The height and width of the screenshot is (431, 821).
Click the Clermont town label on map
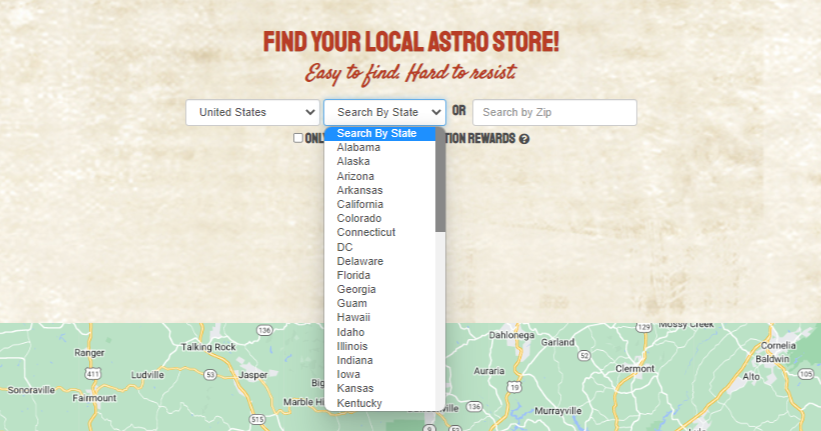[633, 368]
